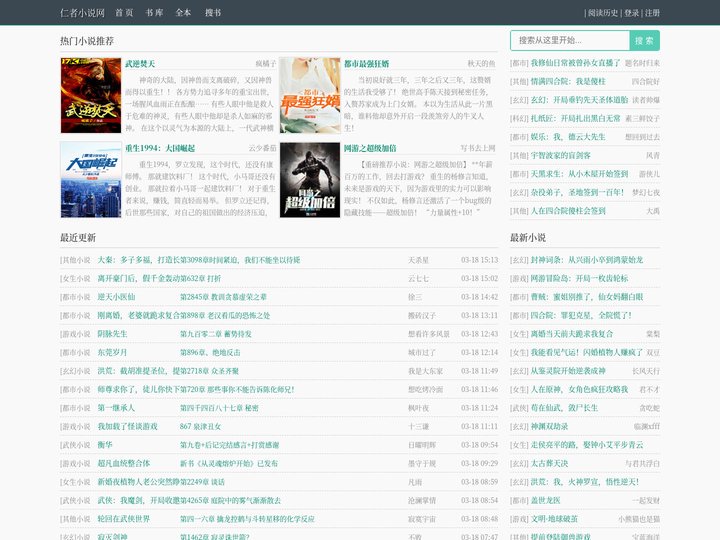Image resolution: width=720 pixels, height=540 pixels.
Task: Open 文明·地球破茧 in newest novels
Action: tap(554, 519)
